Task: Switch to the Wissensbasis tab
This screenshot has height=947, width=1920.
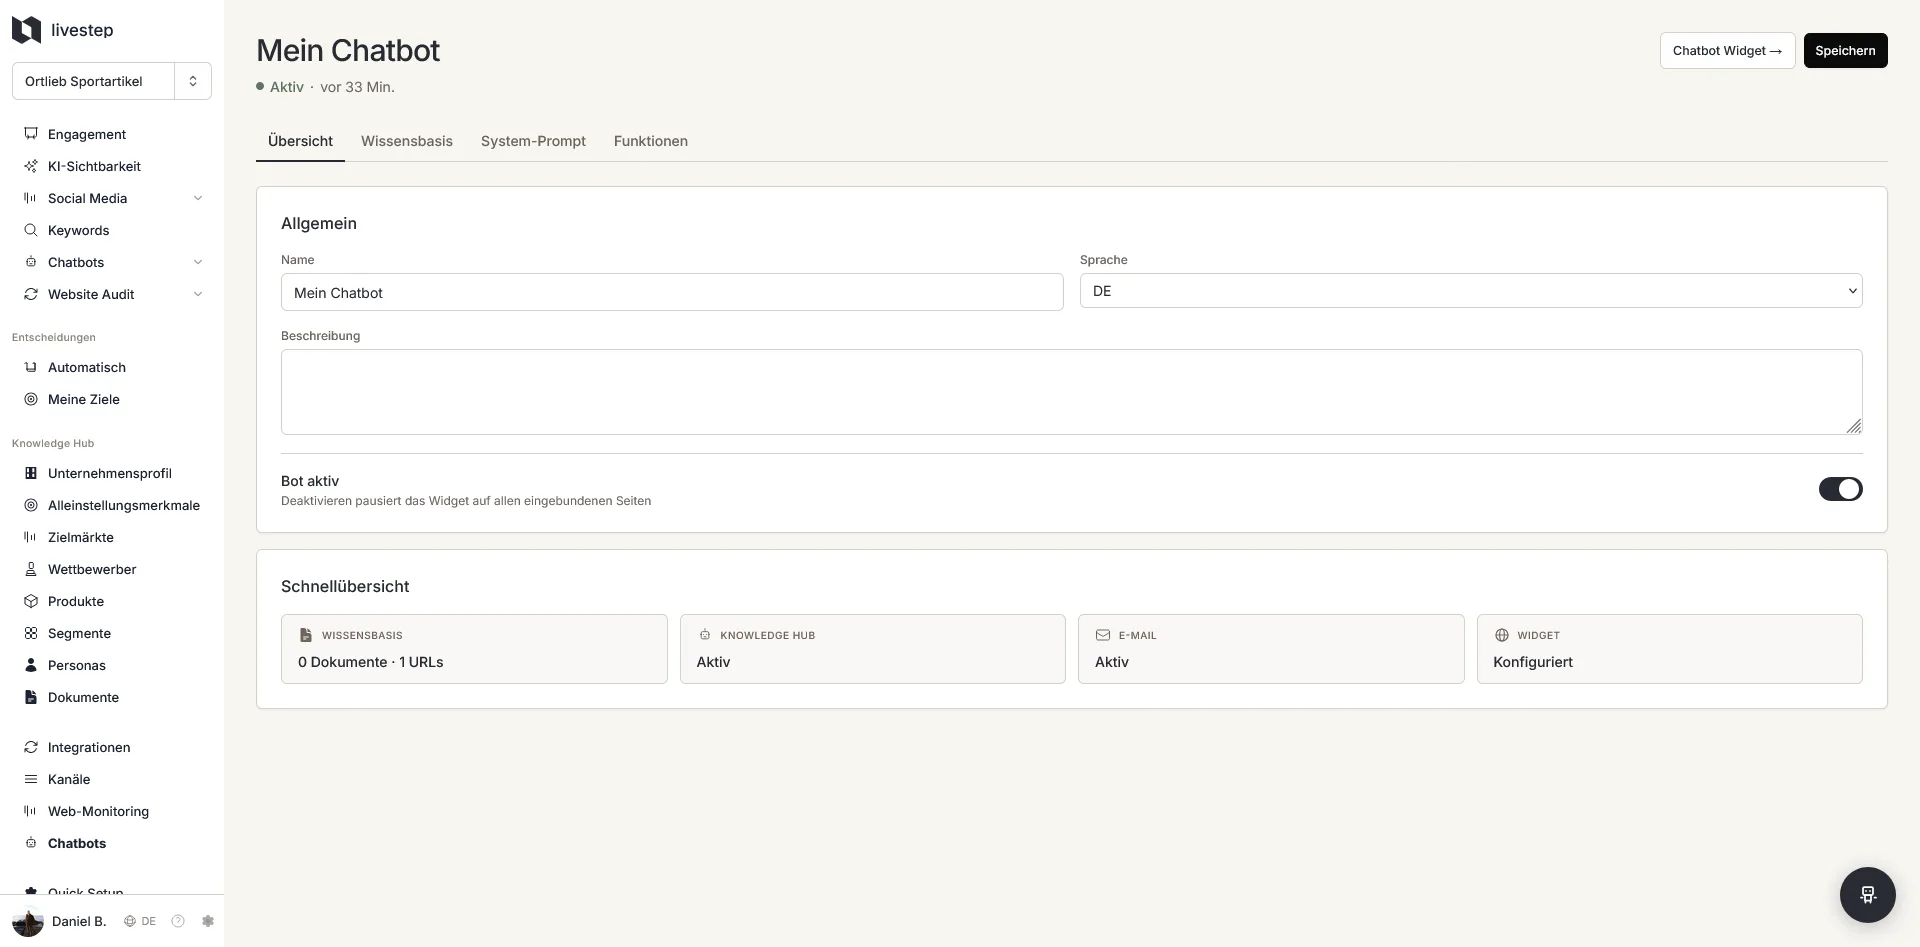Action: pyautogui.click(x=407, y=141)
